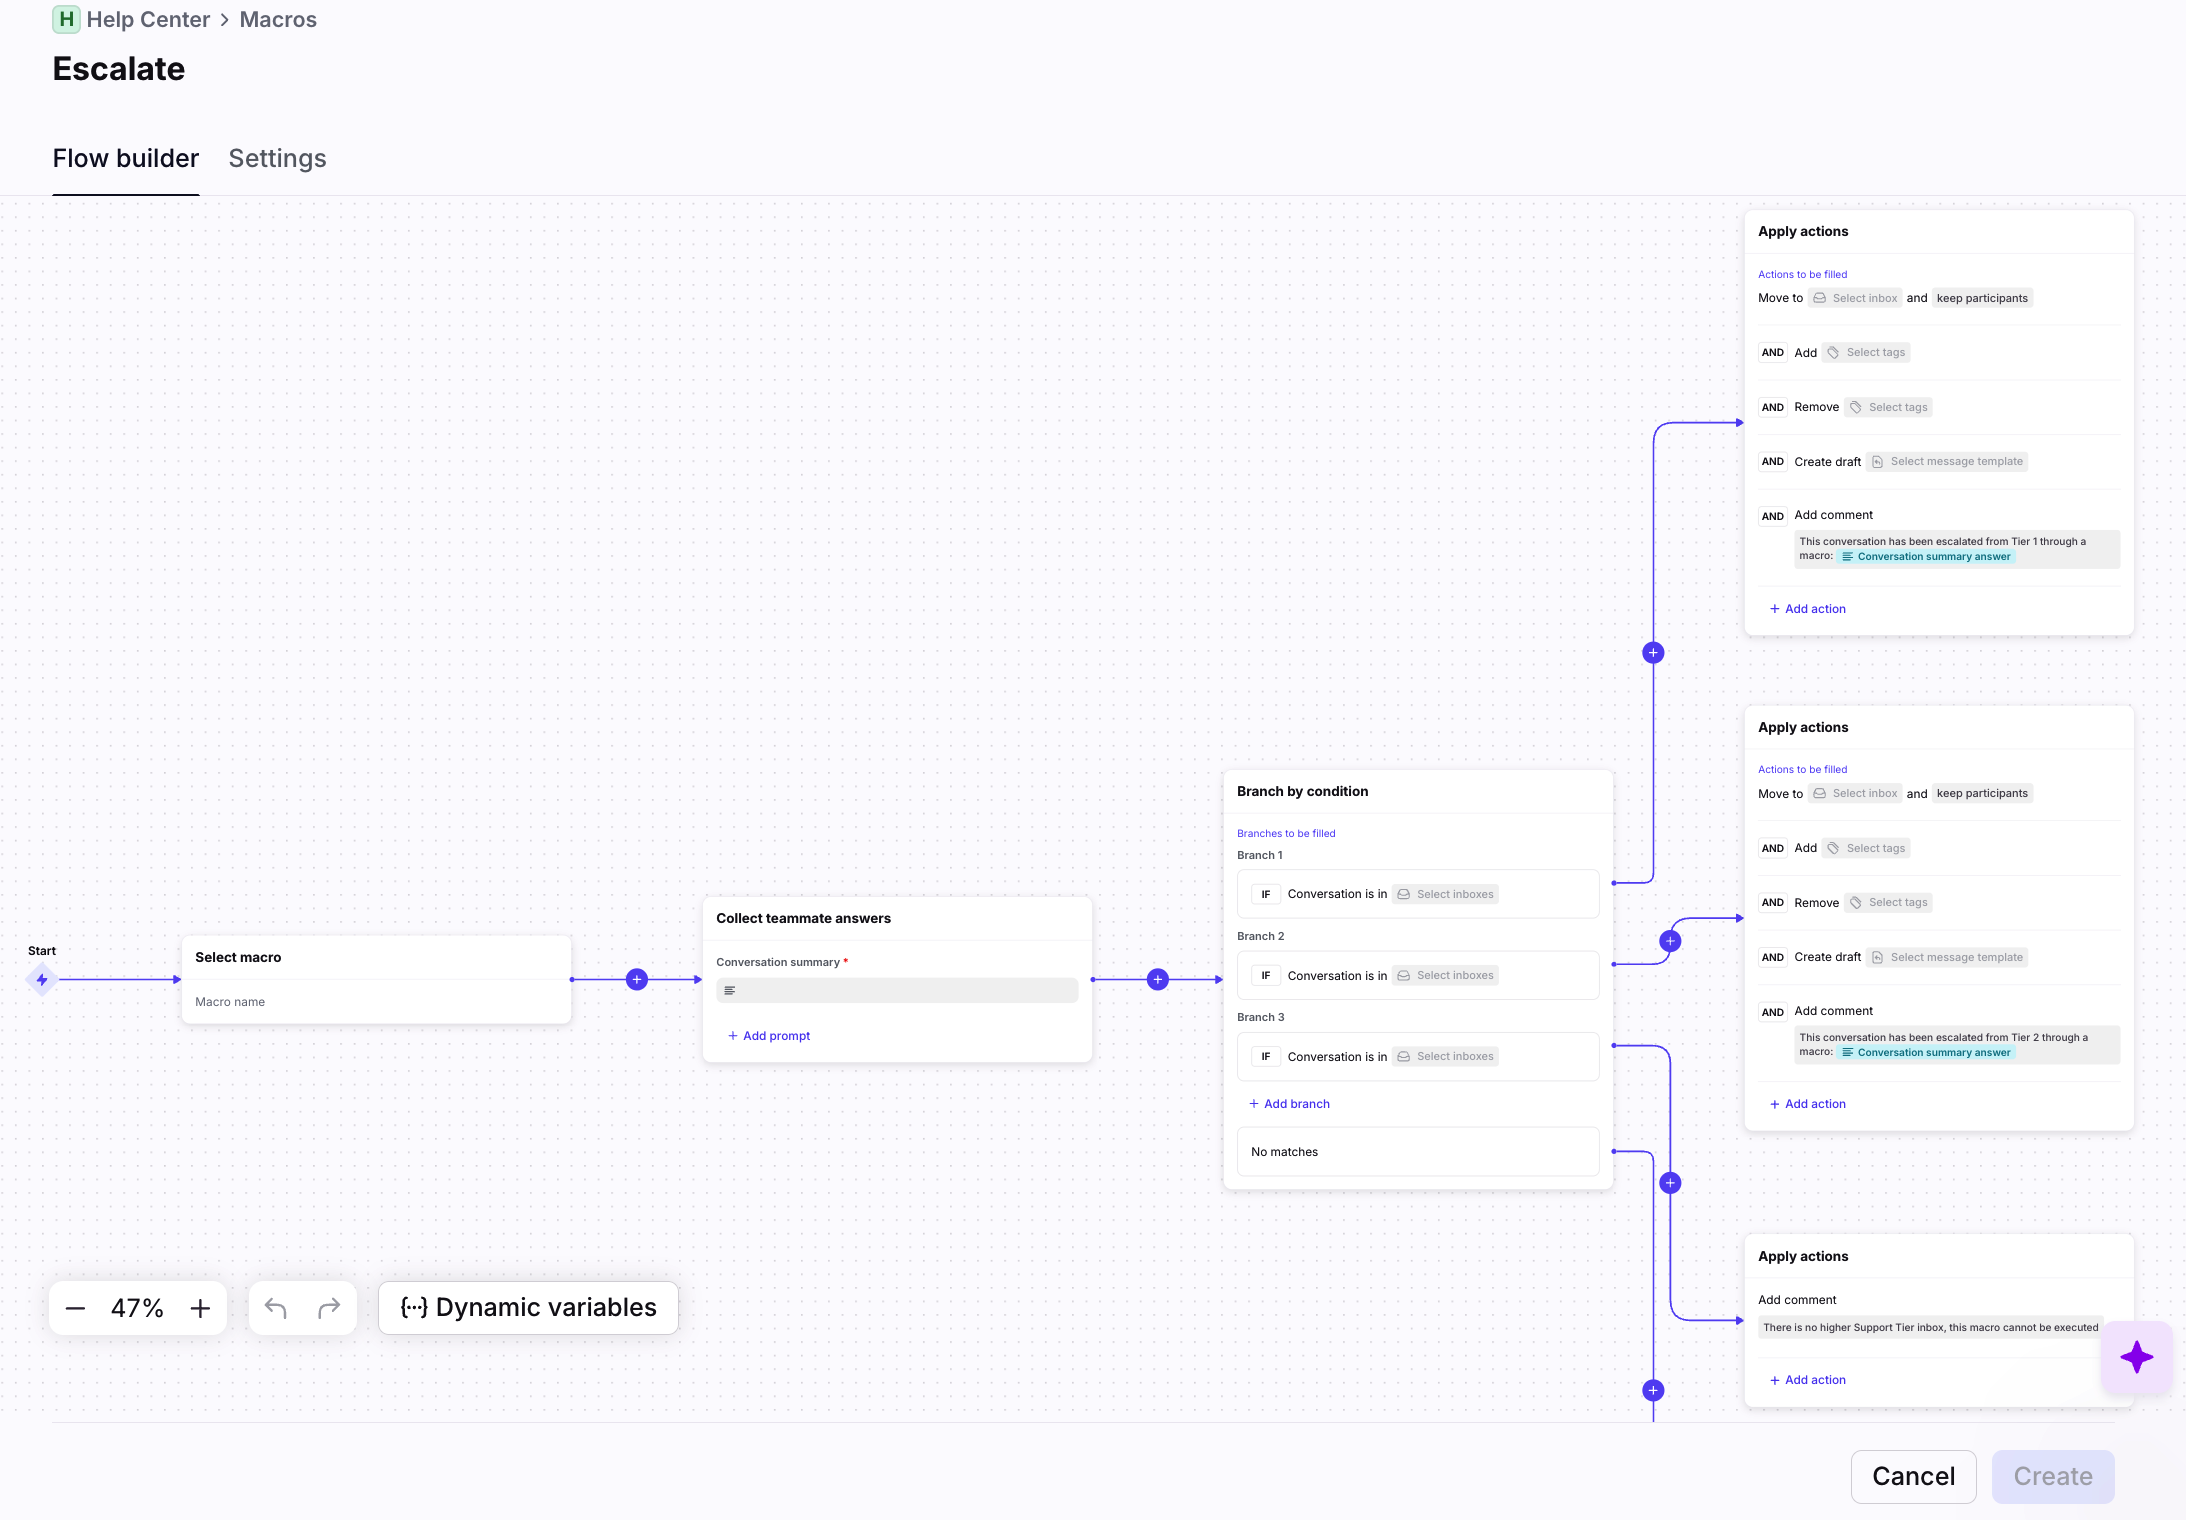
Task: Click the green Help Center H icon
Action: click(x=66, y=19)
